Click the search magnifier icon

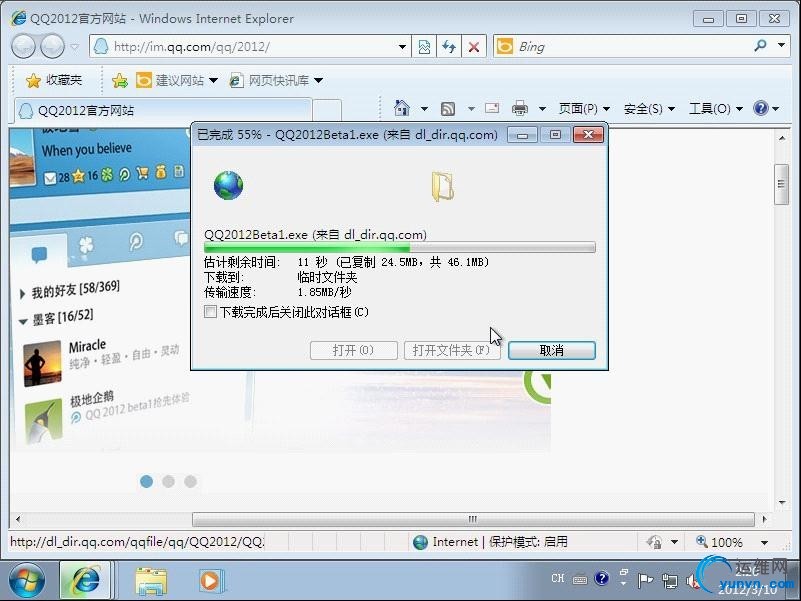click(x=760, y=46)
